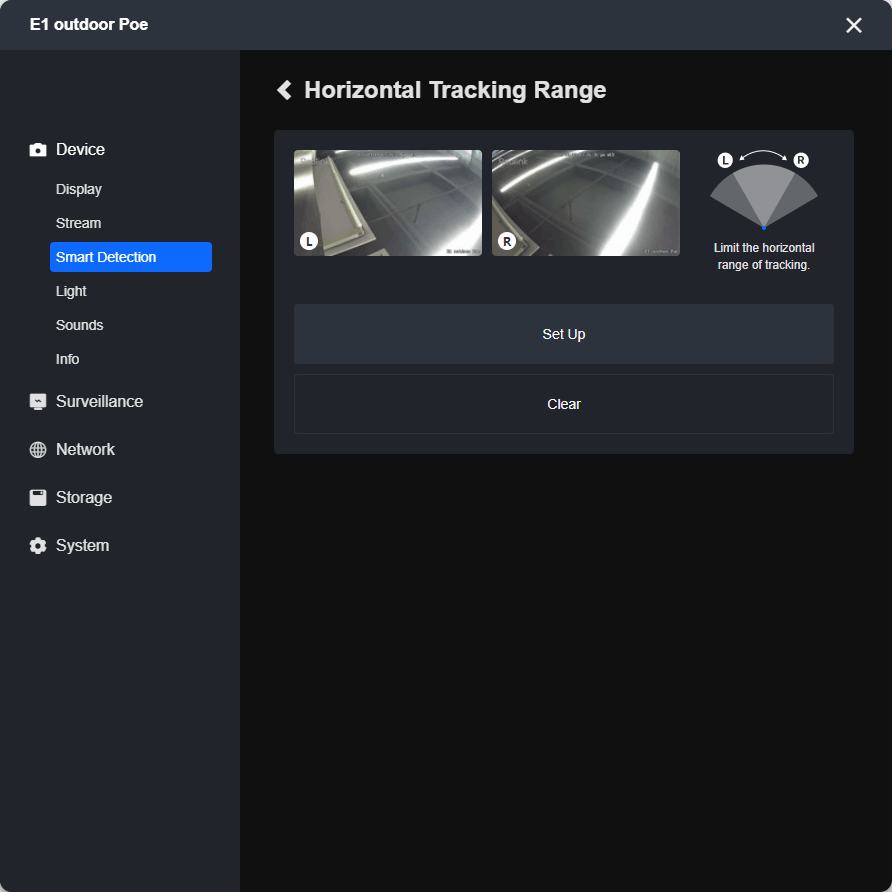Click the Storage card icon
The width and height of the screenshot is (892, 892).
coord(38,497)
